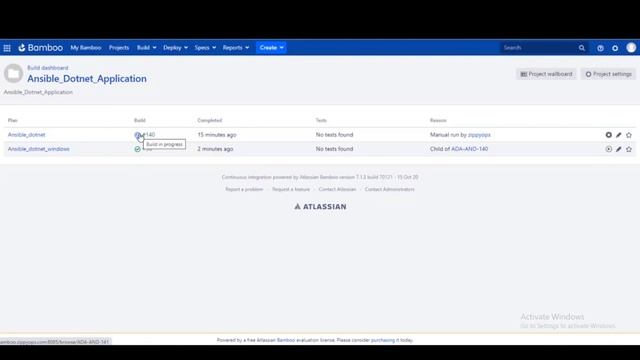Click the '2 minutes ago' completed cell

pyautogui.click(x=215, y=149)
